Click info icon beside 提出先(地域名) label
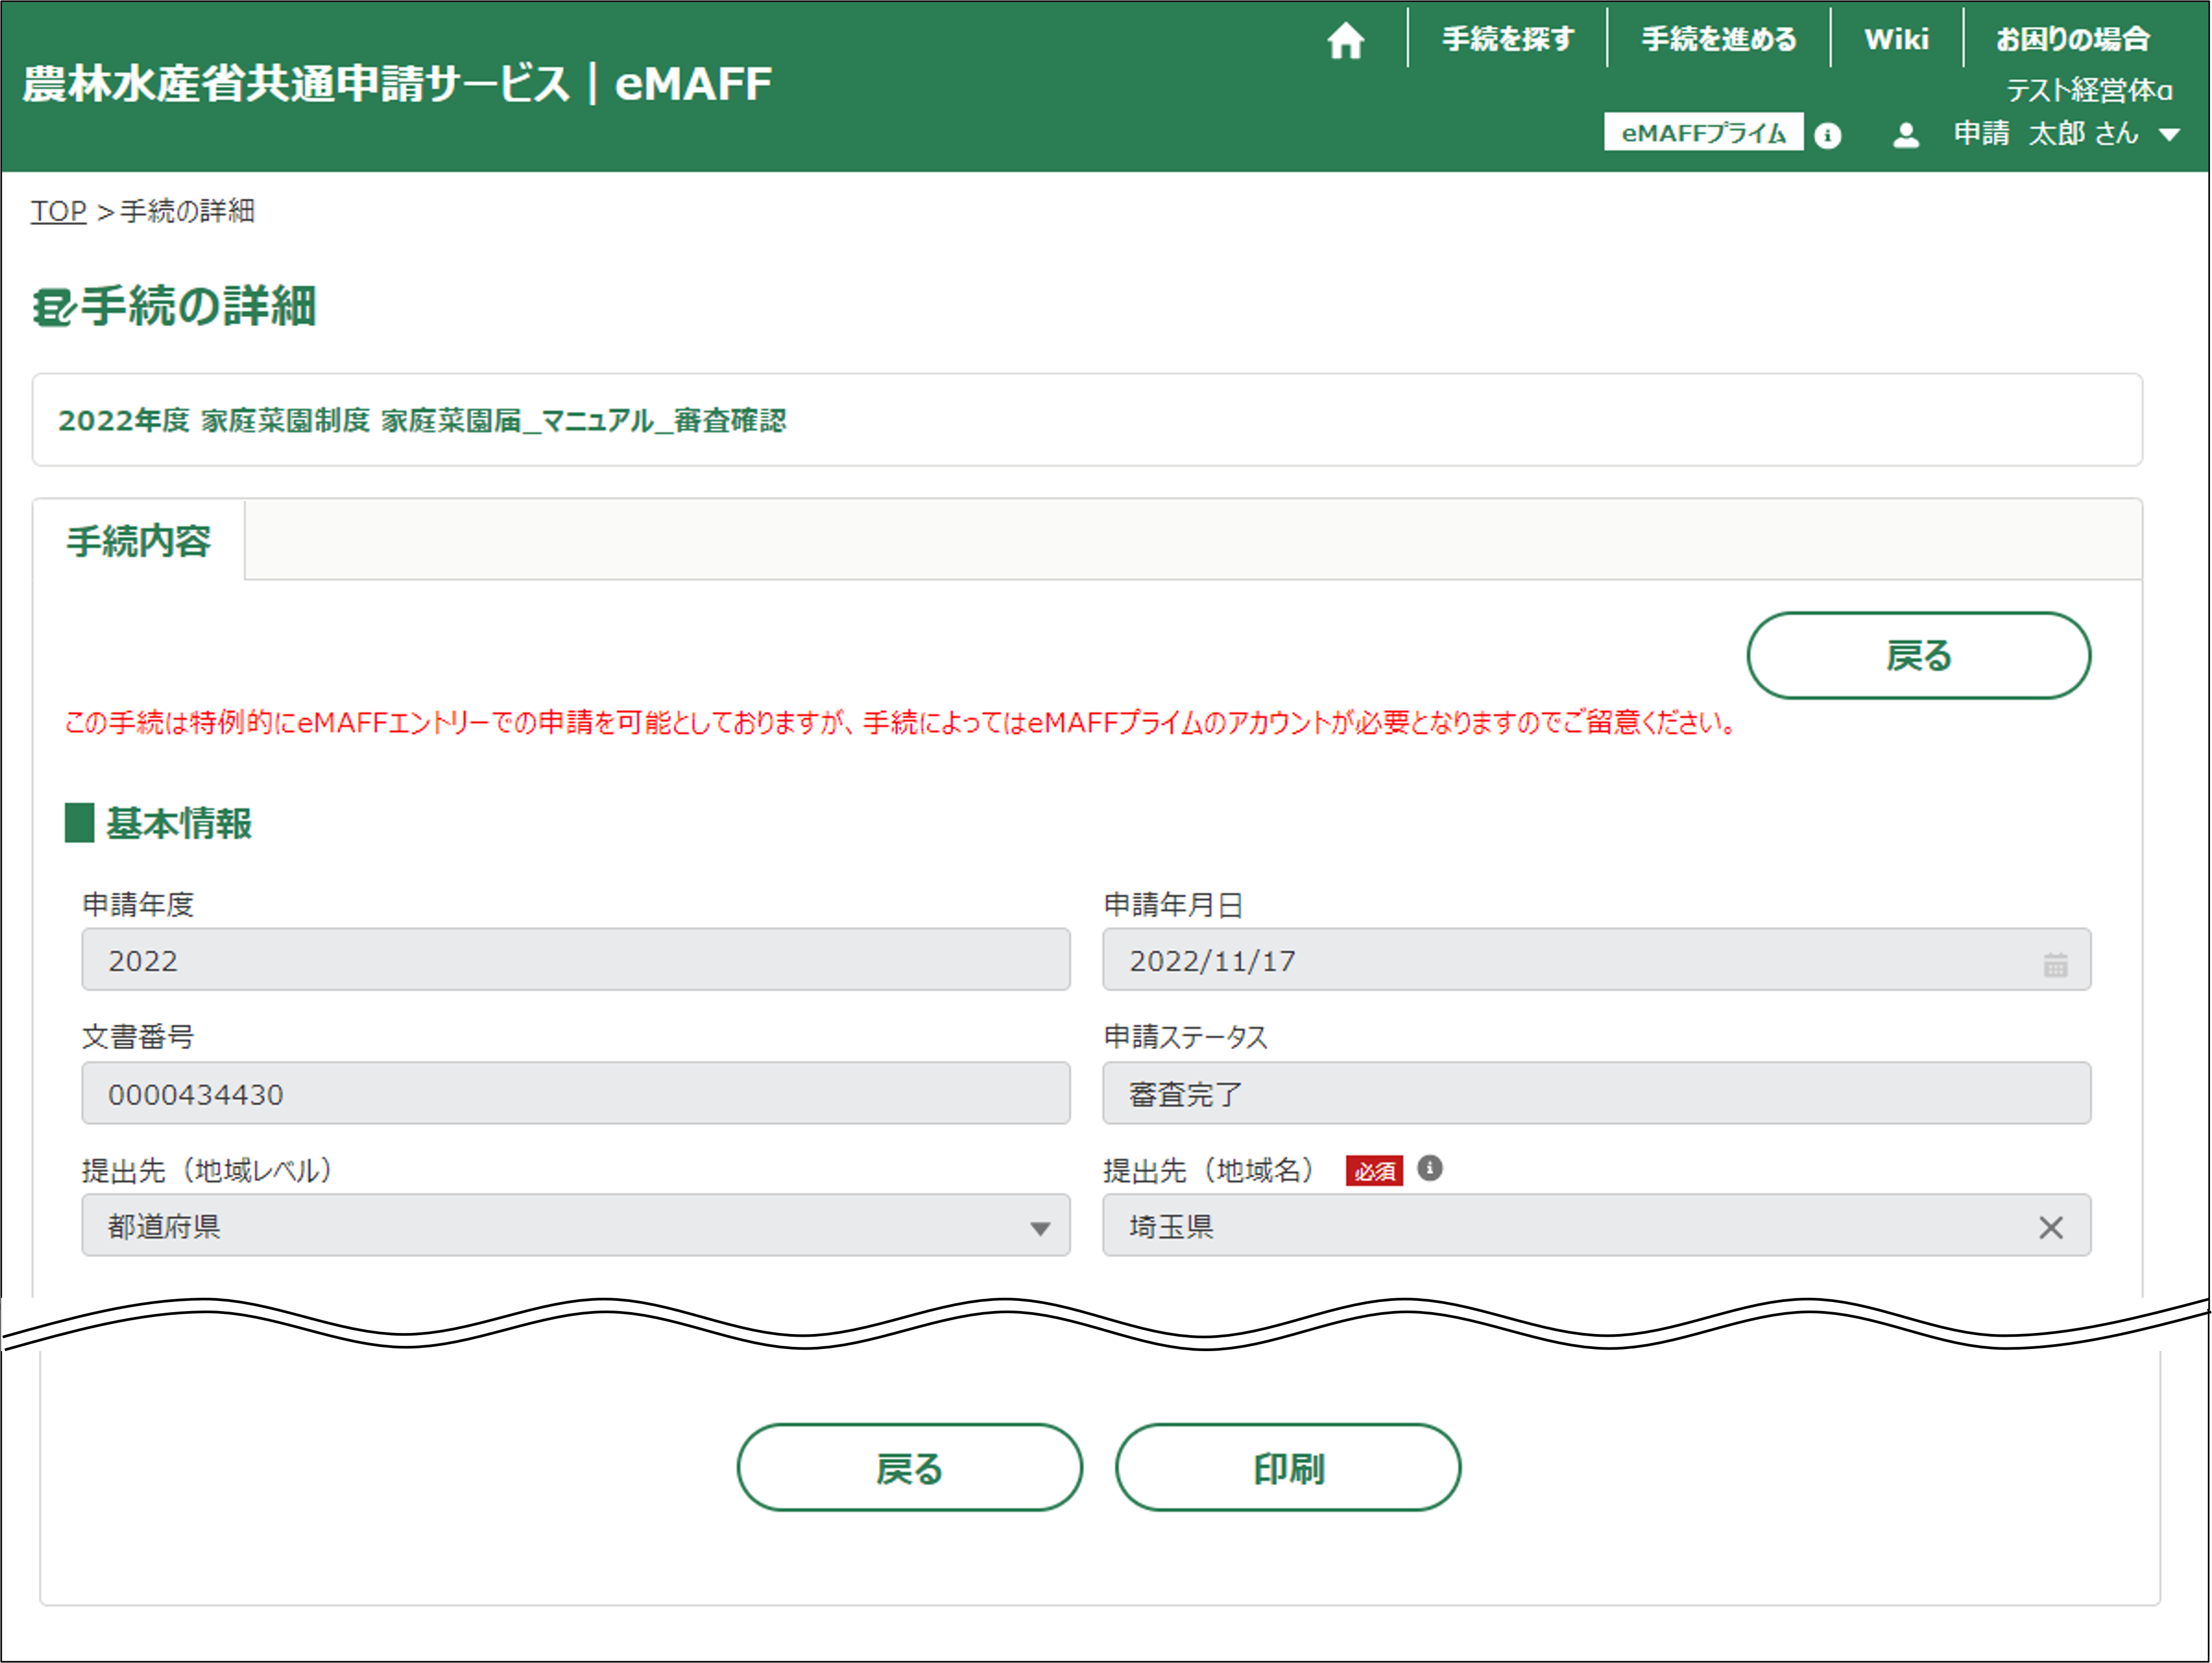The height and width of the screenshot is (1663, 2212). click(1430, 1168)
